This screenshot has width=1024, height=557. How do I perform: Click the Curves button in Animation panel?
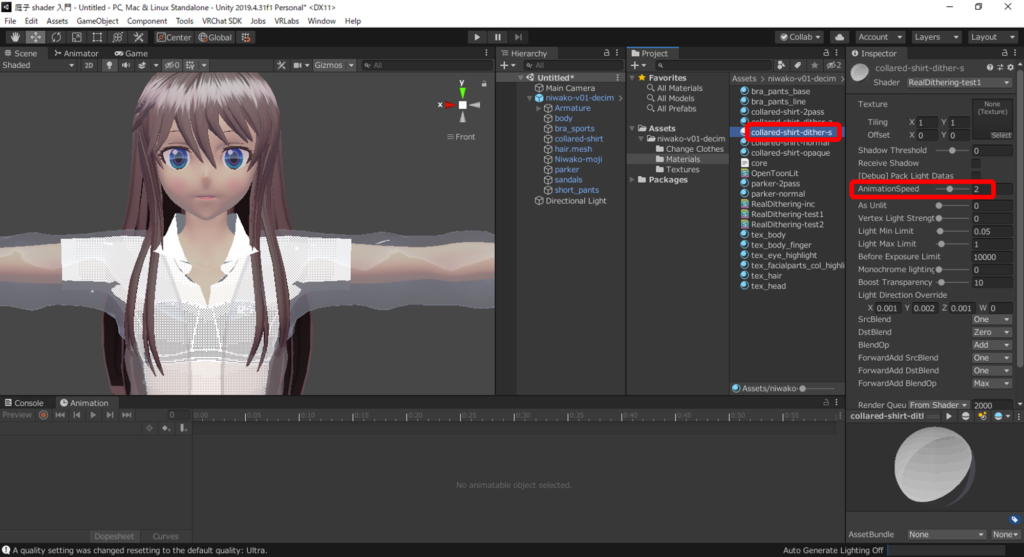point(165,536)
